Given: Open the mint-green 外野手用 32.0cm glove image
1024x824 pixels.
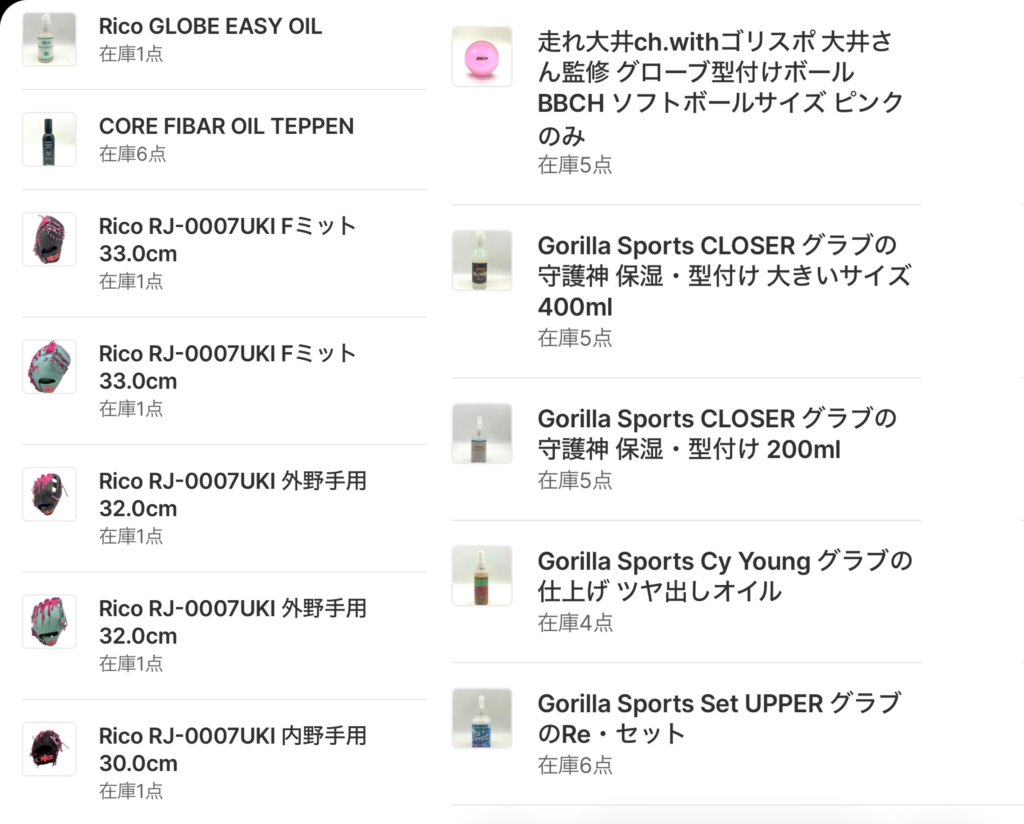Looking at the screenshot, I should [49, 621].
